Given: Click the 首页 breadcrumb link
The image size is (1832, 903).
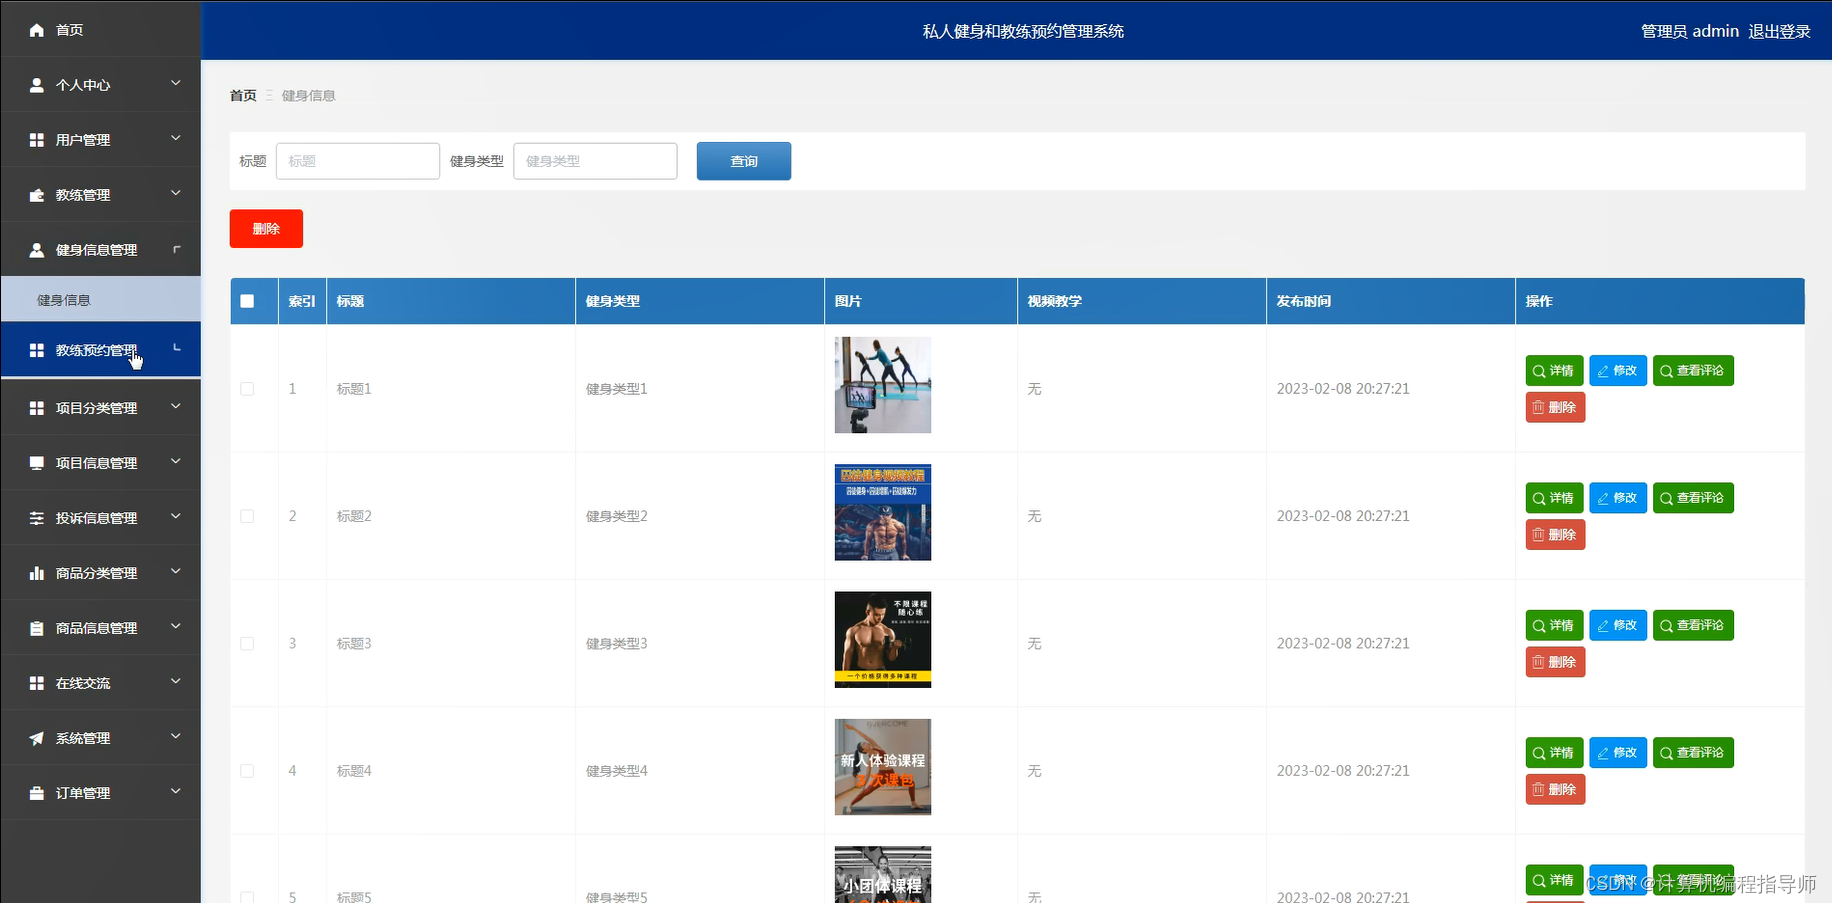Looking at the screenshot, I should click(243, 96).
